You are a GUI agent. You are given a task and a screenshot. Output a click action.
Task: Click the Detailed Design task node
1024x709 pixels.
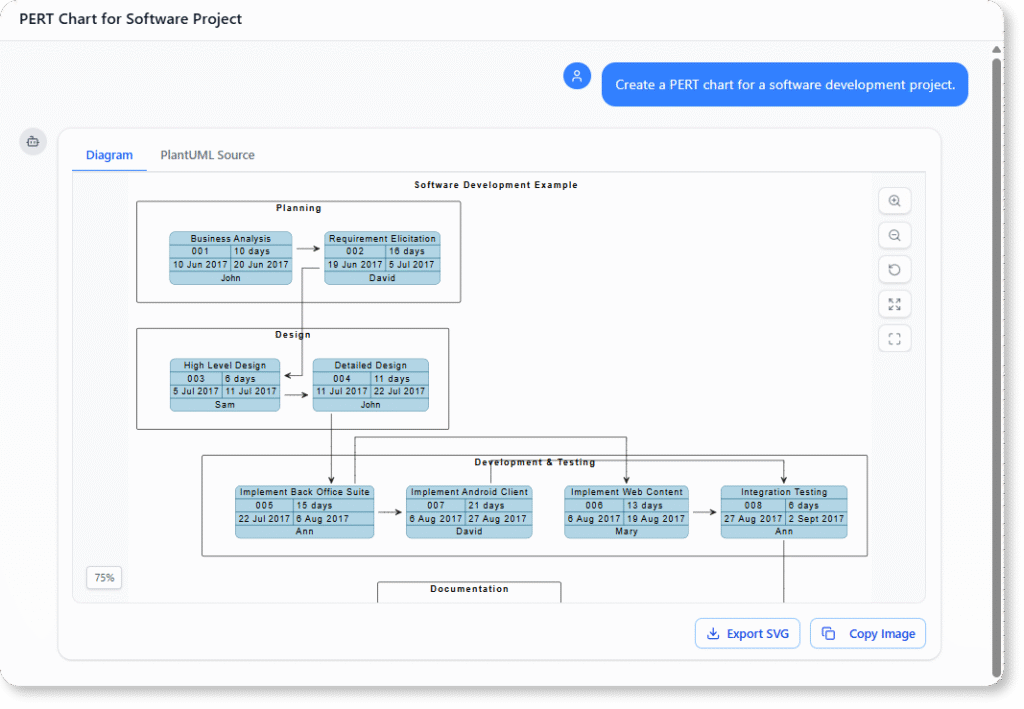(x=370, y=385)
